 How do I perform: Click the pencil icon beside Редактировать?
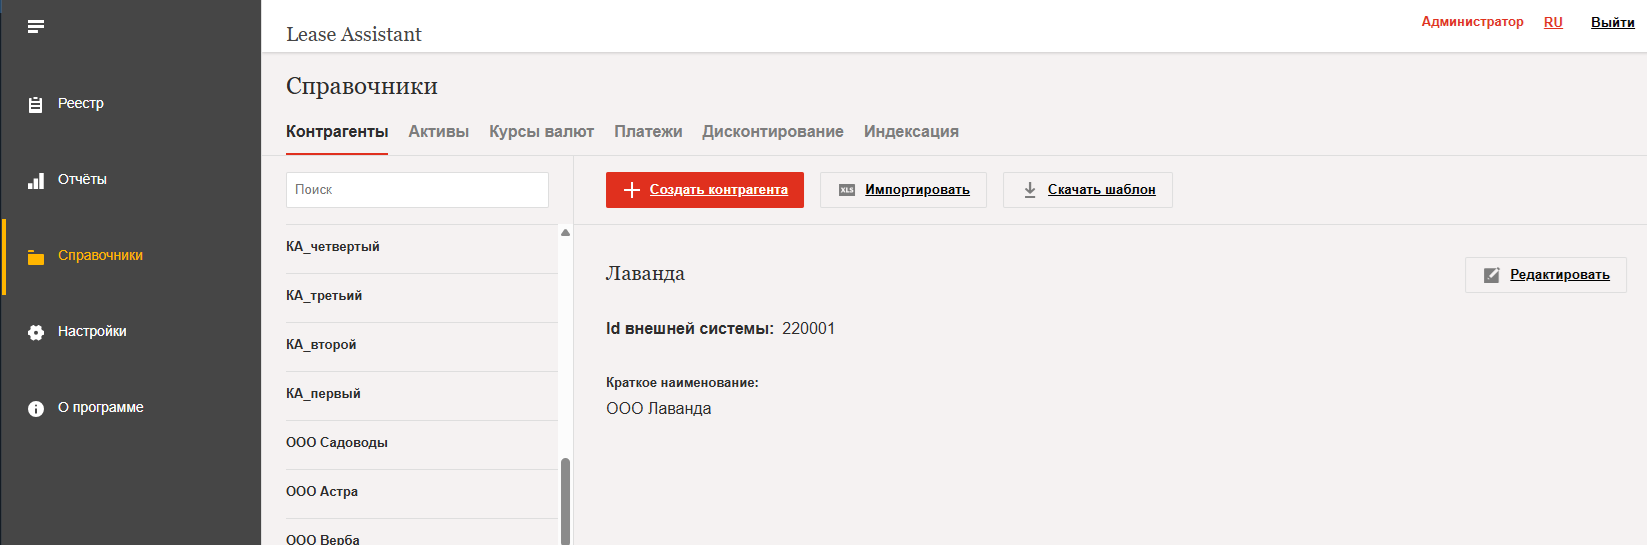point(1491,275)
